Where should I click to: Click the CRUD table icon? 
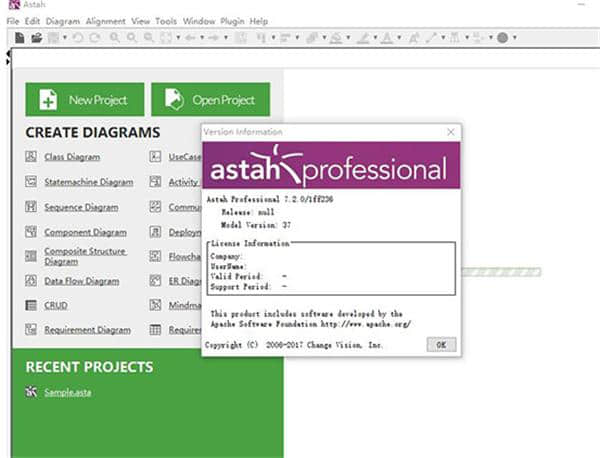point(33,305)
